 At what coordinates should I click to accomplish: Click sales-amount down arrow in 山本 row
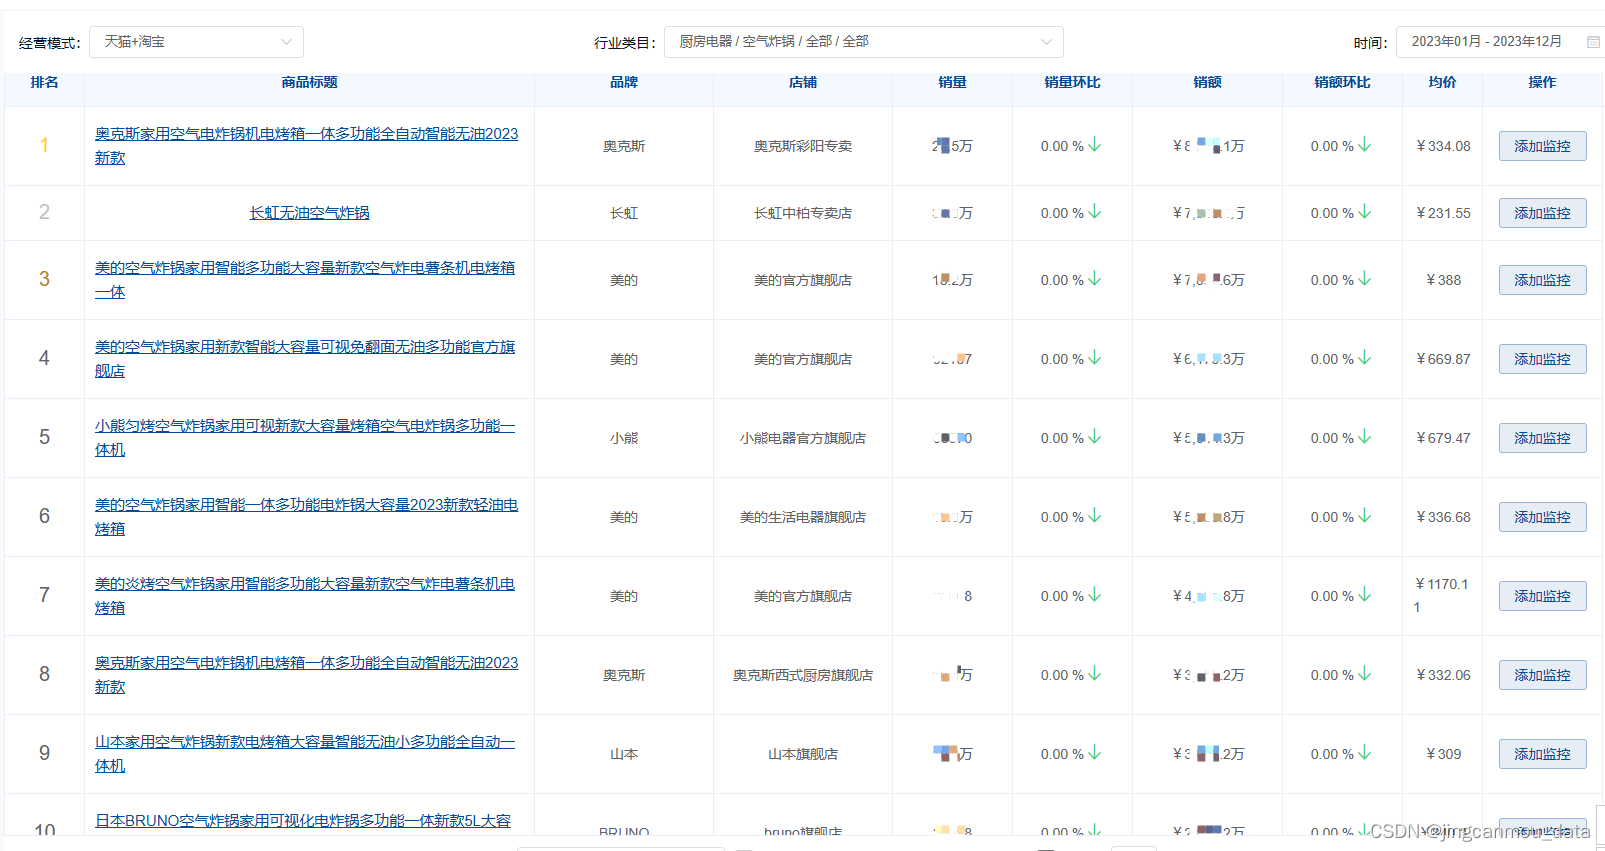coord(1365,753)
